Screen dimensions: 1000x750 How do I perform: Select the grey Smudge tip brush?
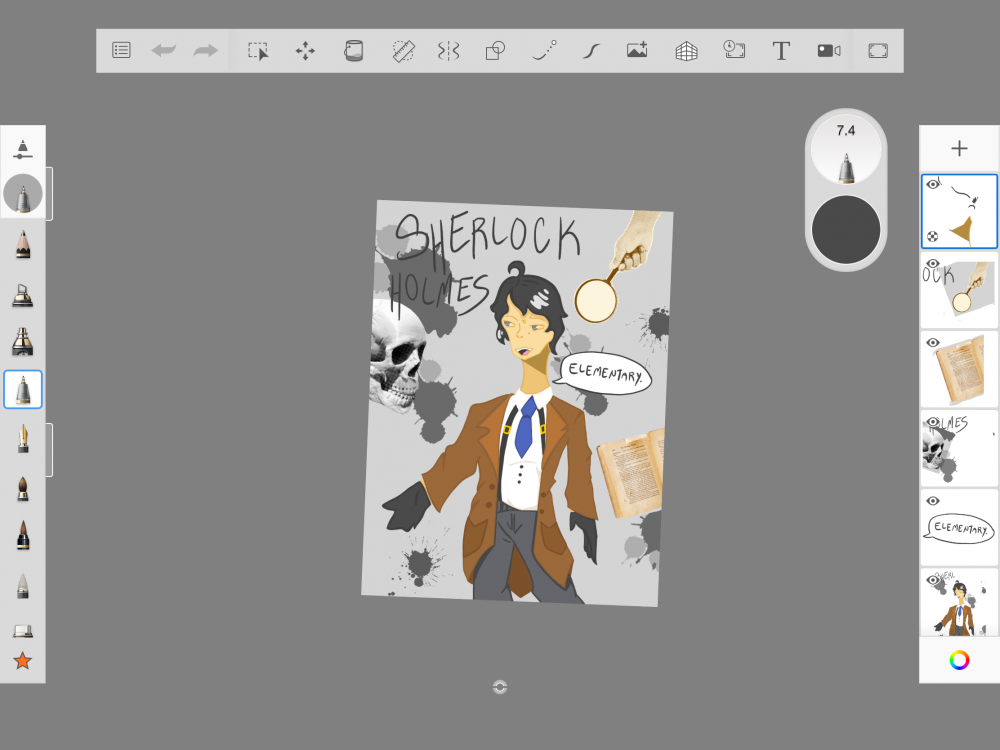click(x=23, y=586)
